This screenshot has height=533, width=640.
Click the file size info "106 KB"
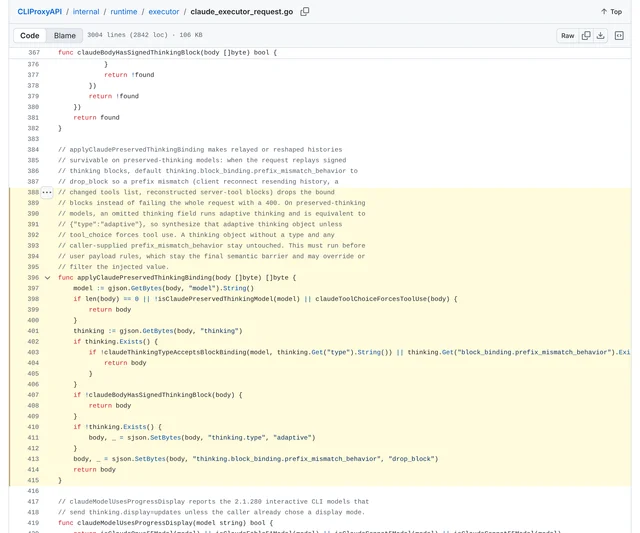[191, 35]
